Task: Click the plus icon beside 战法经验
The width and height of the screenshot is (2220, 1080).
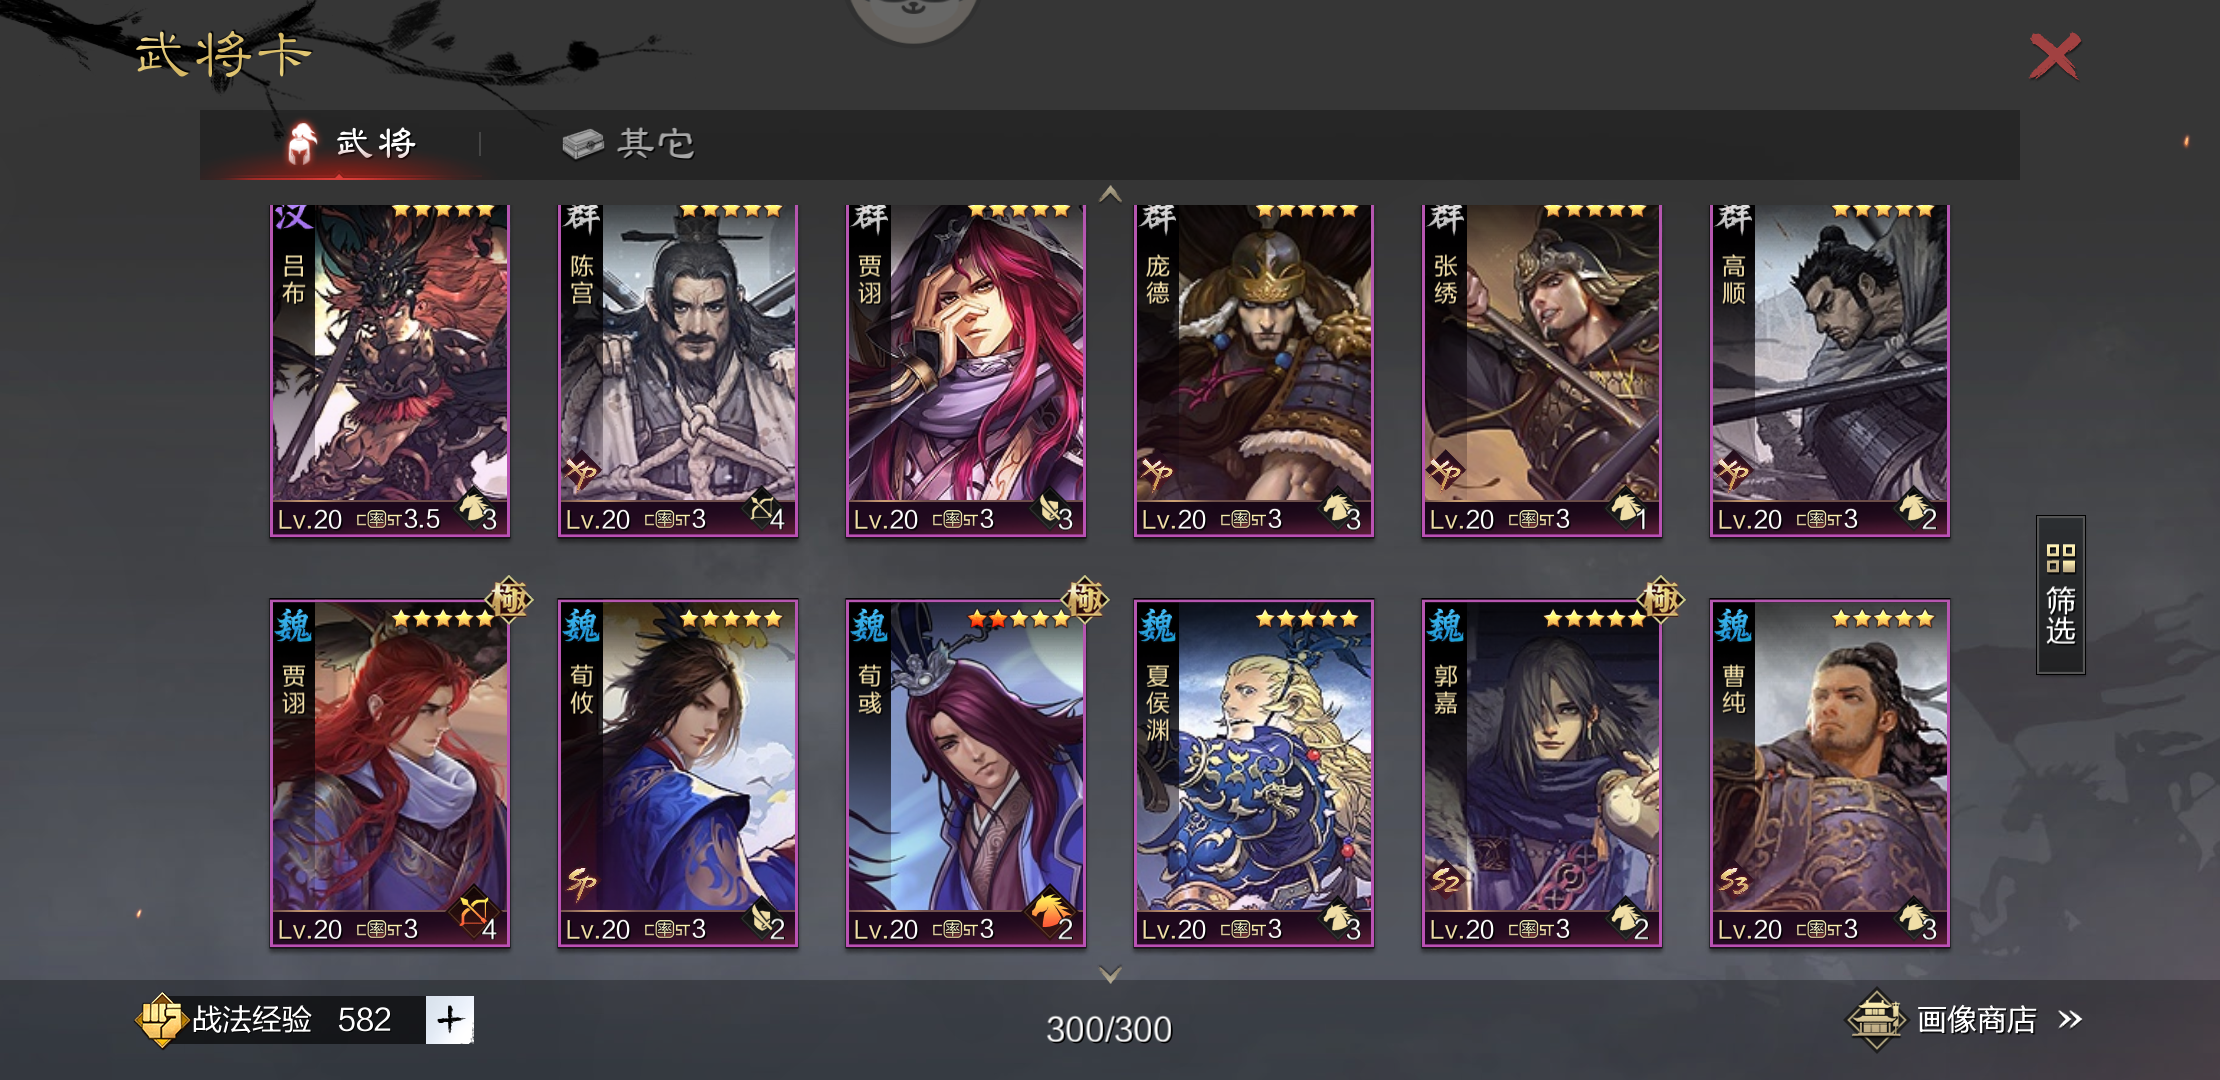Action: [x=449, y=1019]
